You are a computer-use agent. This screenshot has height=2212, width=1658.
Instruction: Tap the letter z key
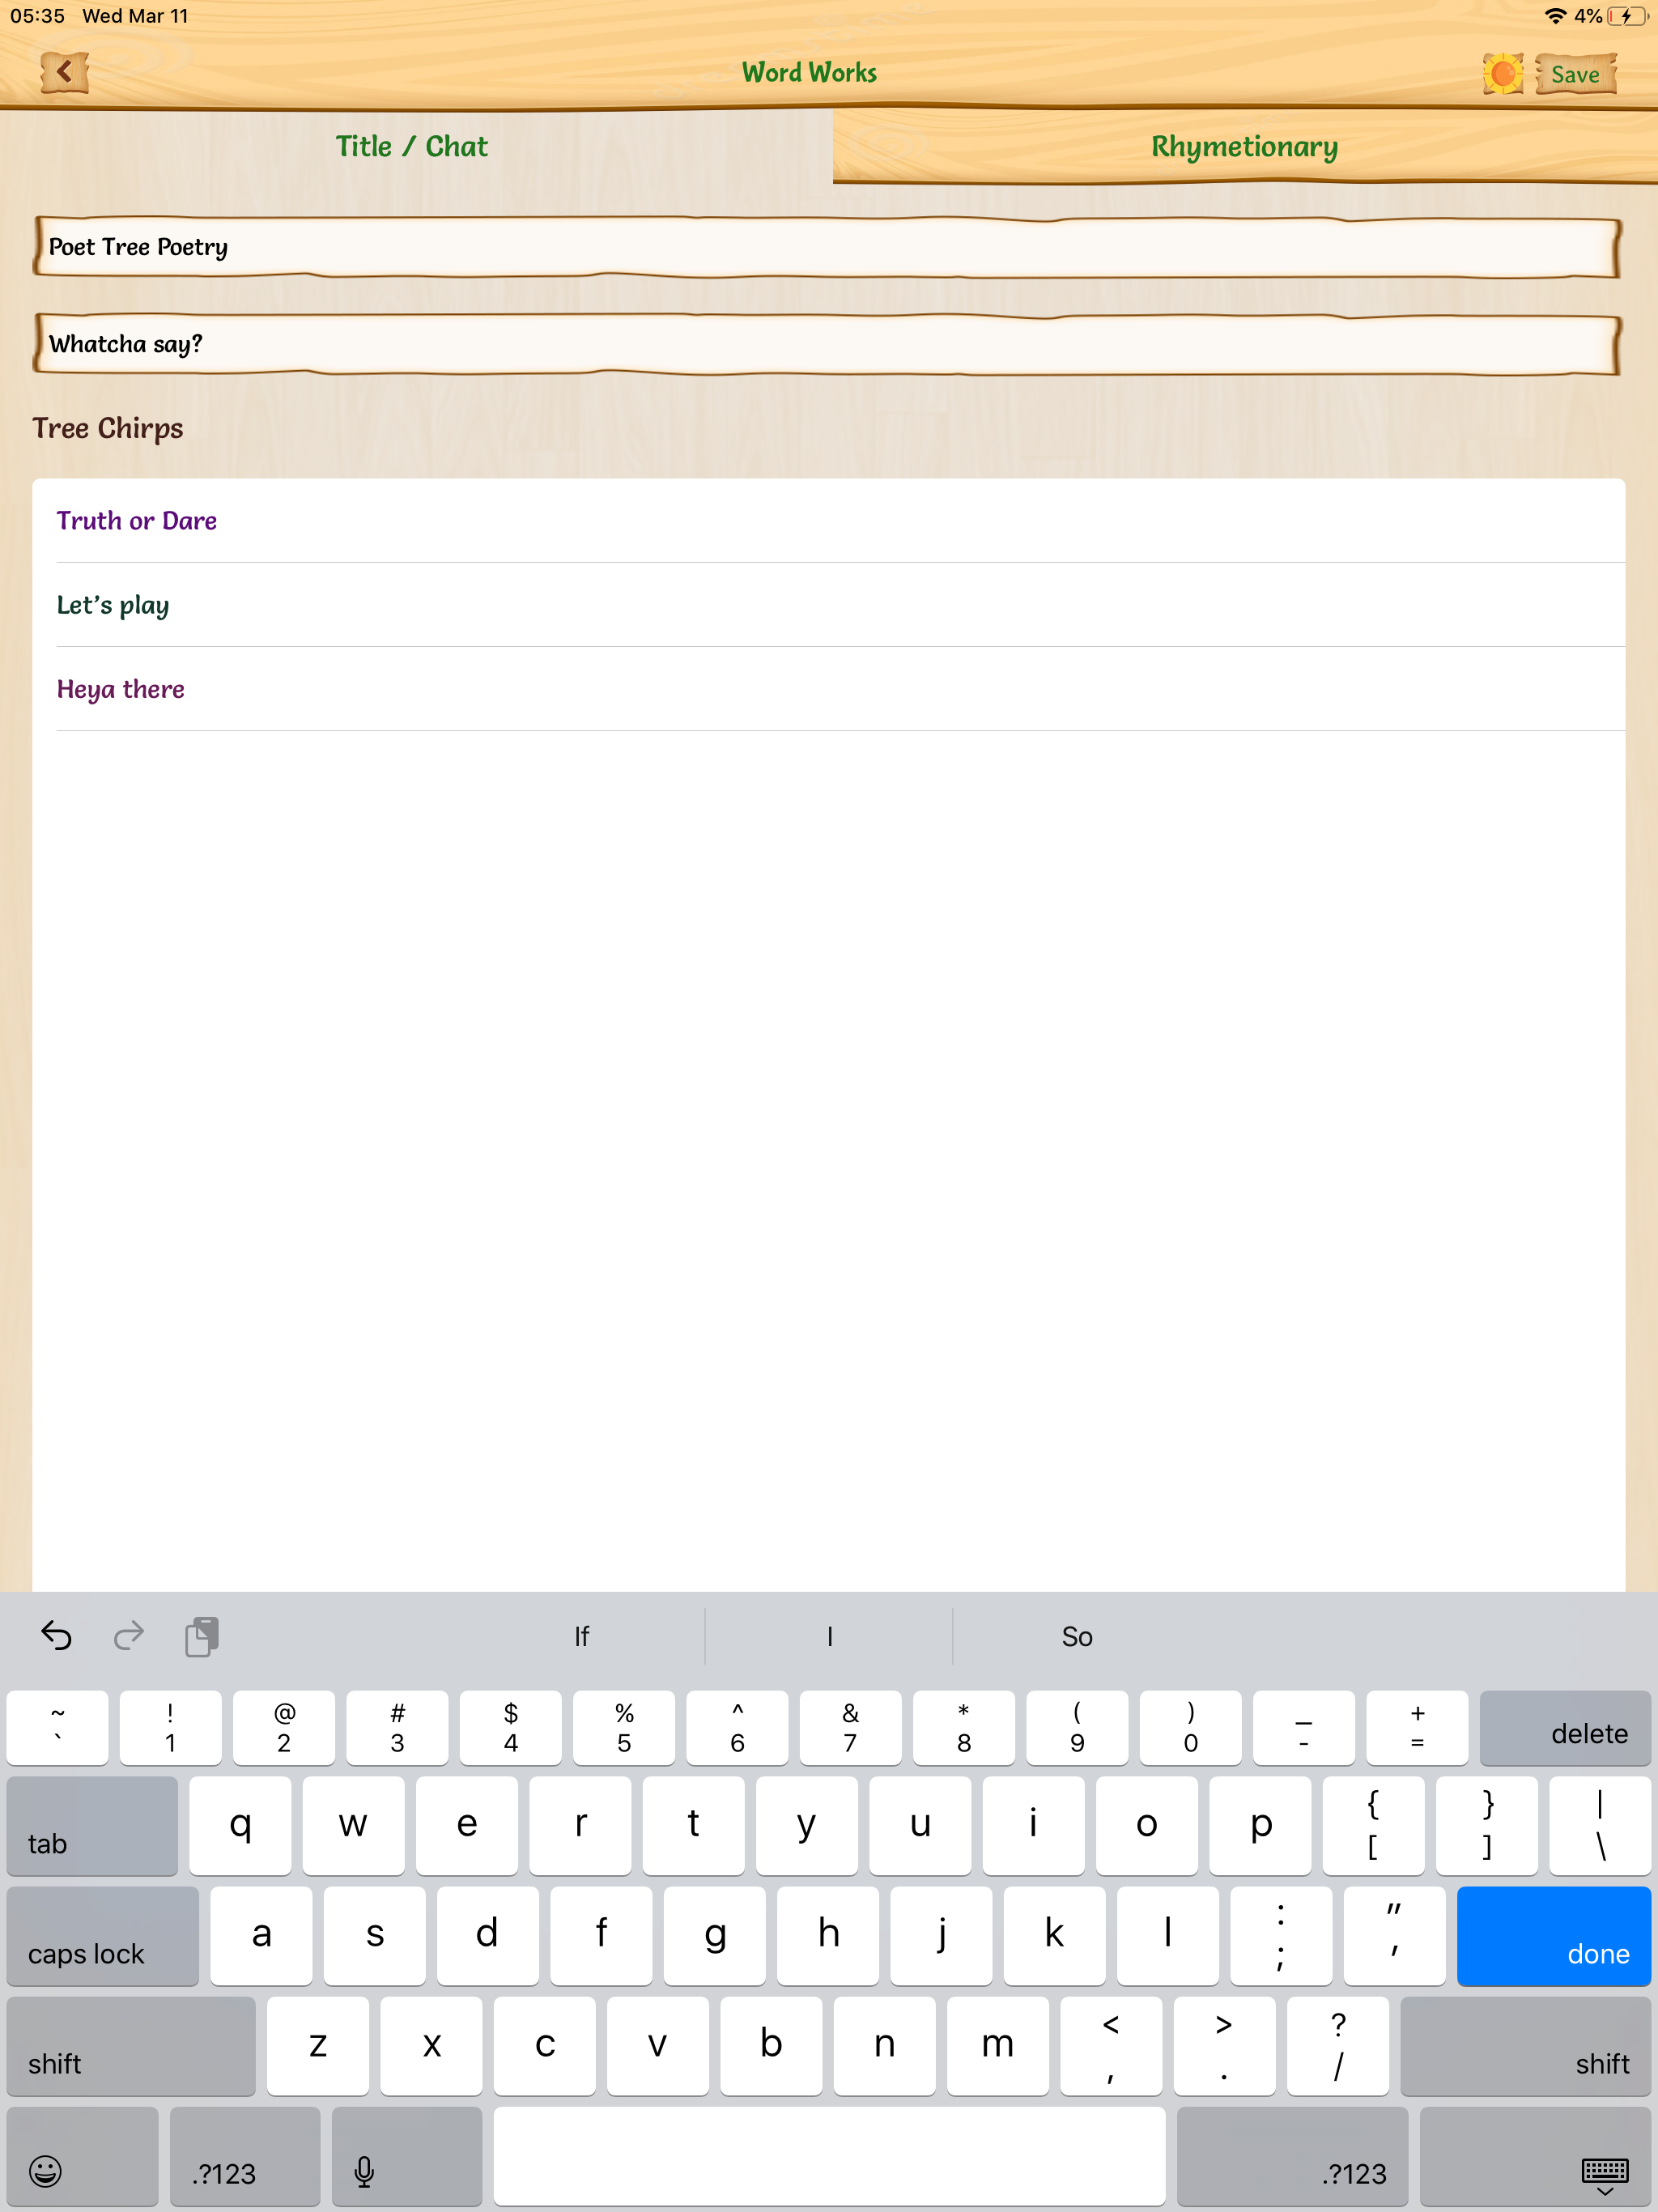318,2046
